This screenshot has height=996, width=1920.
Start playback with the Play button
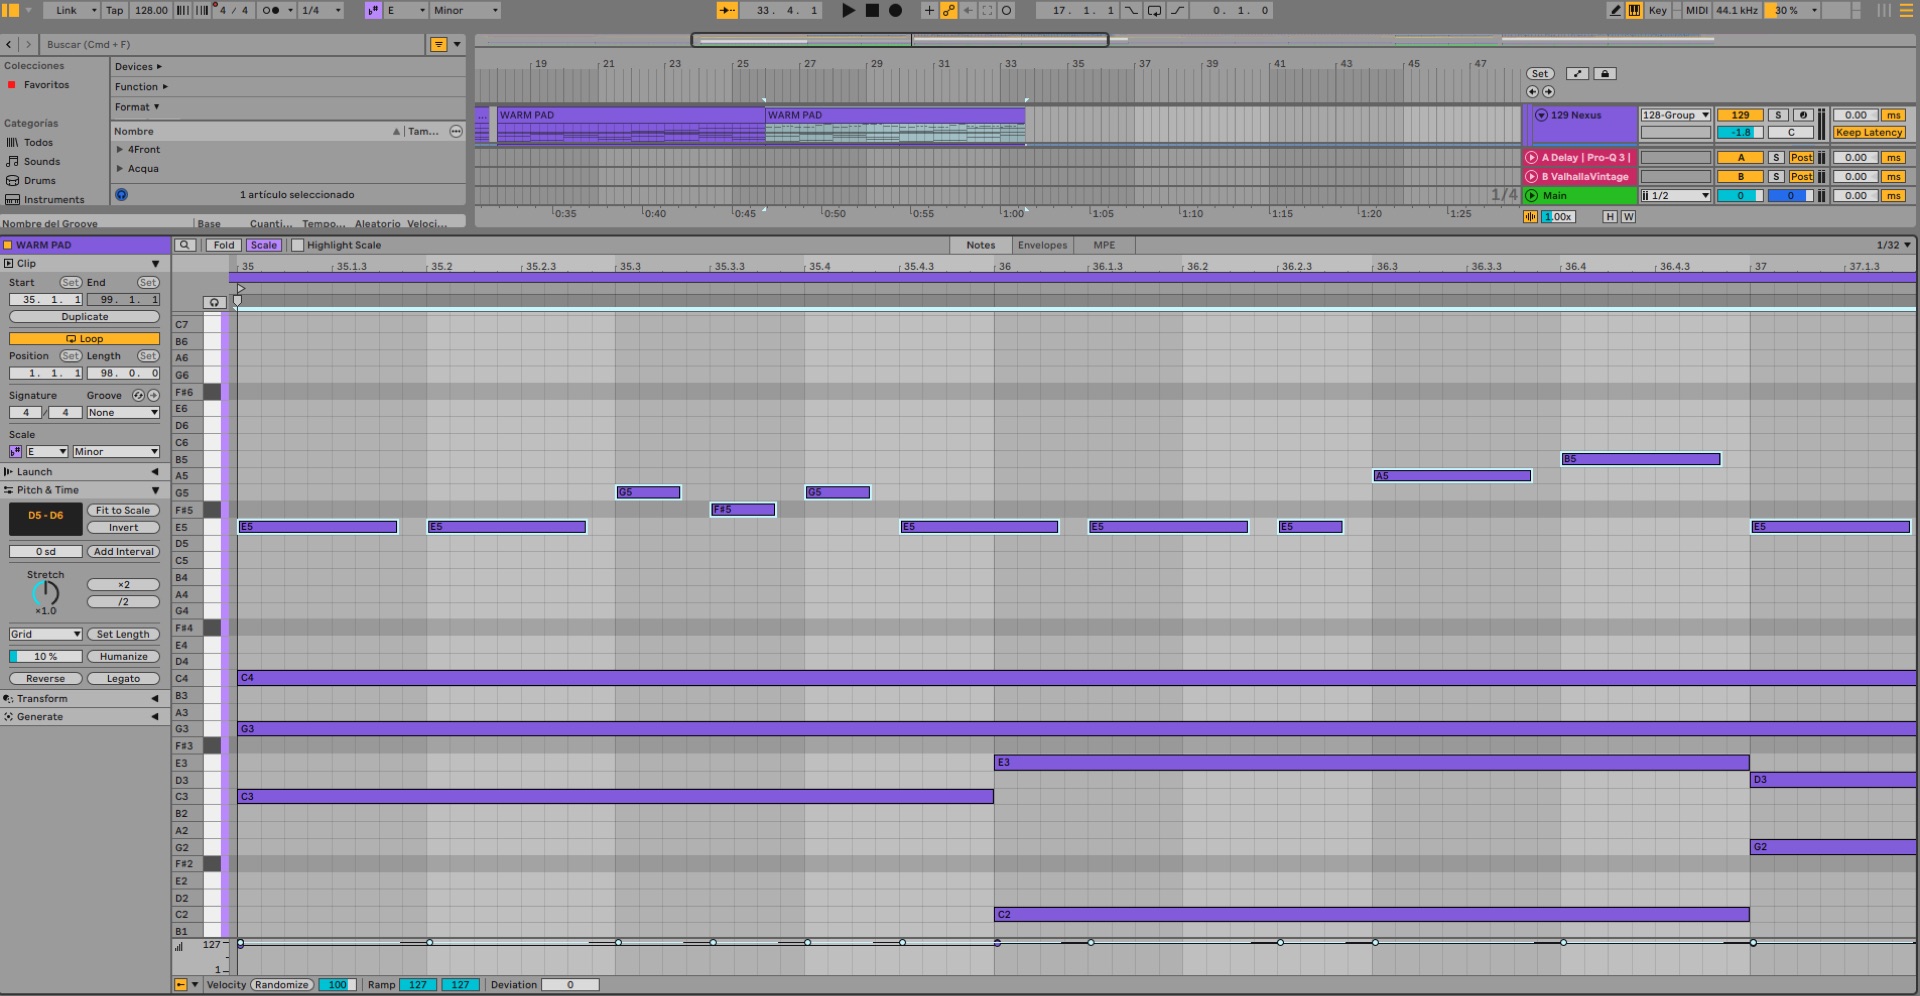pos(848,10)
